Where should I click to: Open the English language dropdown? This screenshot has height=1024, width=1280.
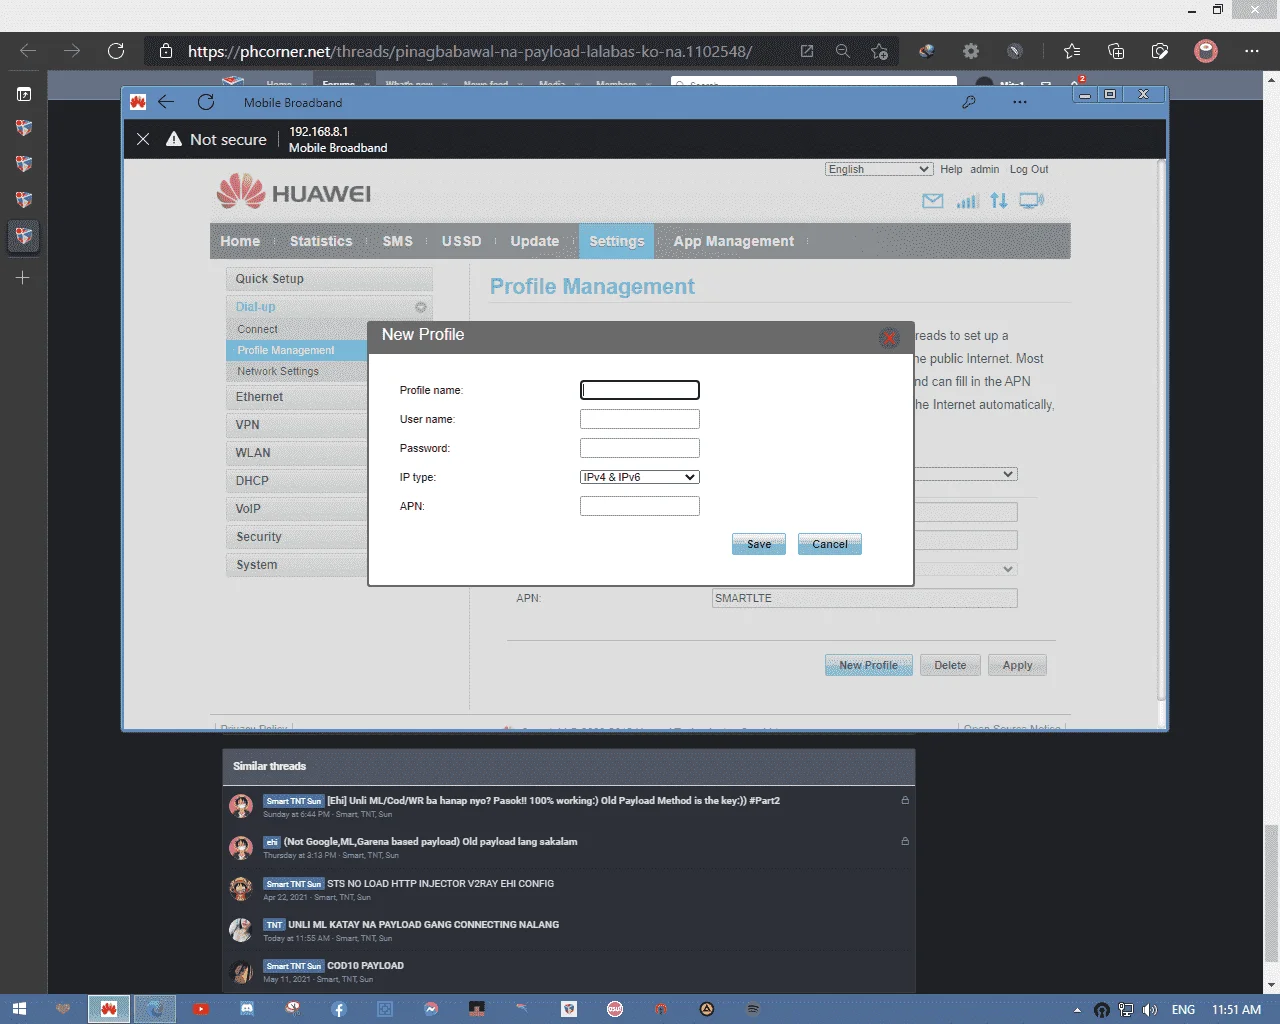click(880, 169)
